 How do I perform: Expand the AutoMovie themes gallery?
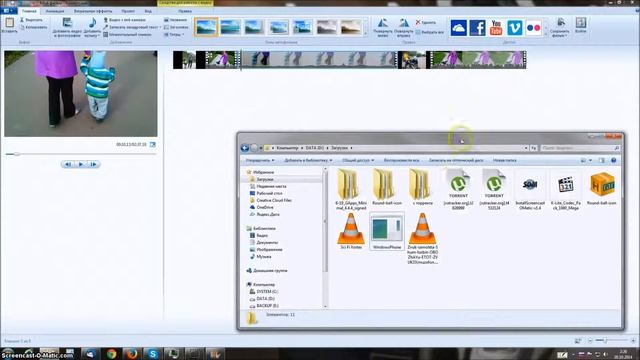[366, 34]
